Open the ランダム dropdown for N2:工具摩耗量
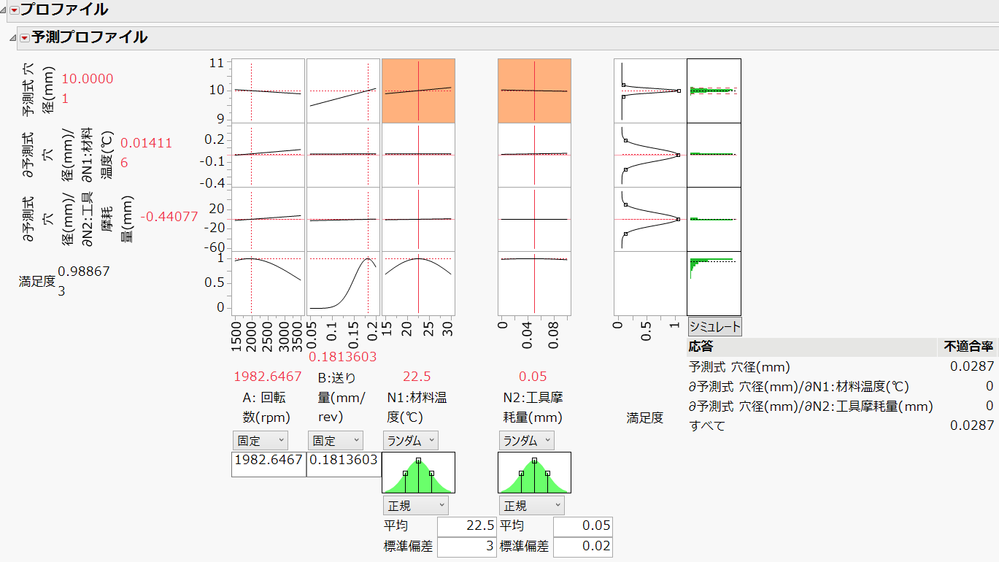The height and width of the screenshot is (562, 999). (x=526, y=440)
